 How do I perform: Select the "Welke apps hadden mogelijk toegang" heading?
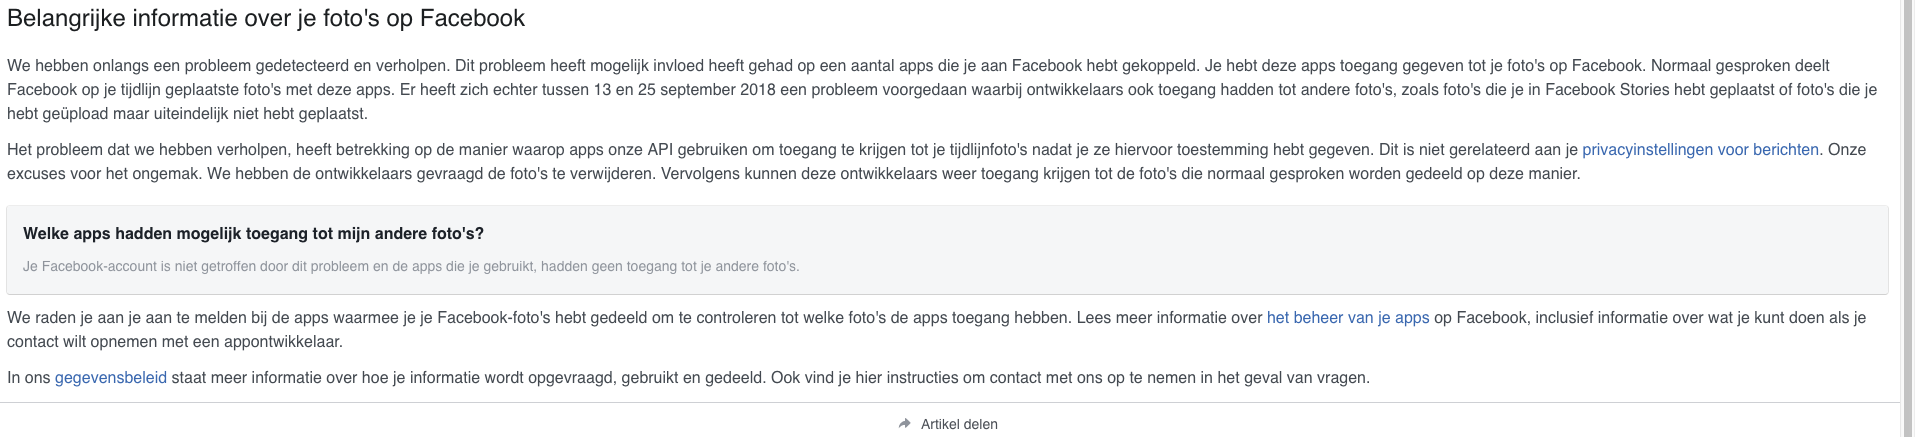pos(253,234)
